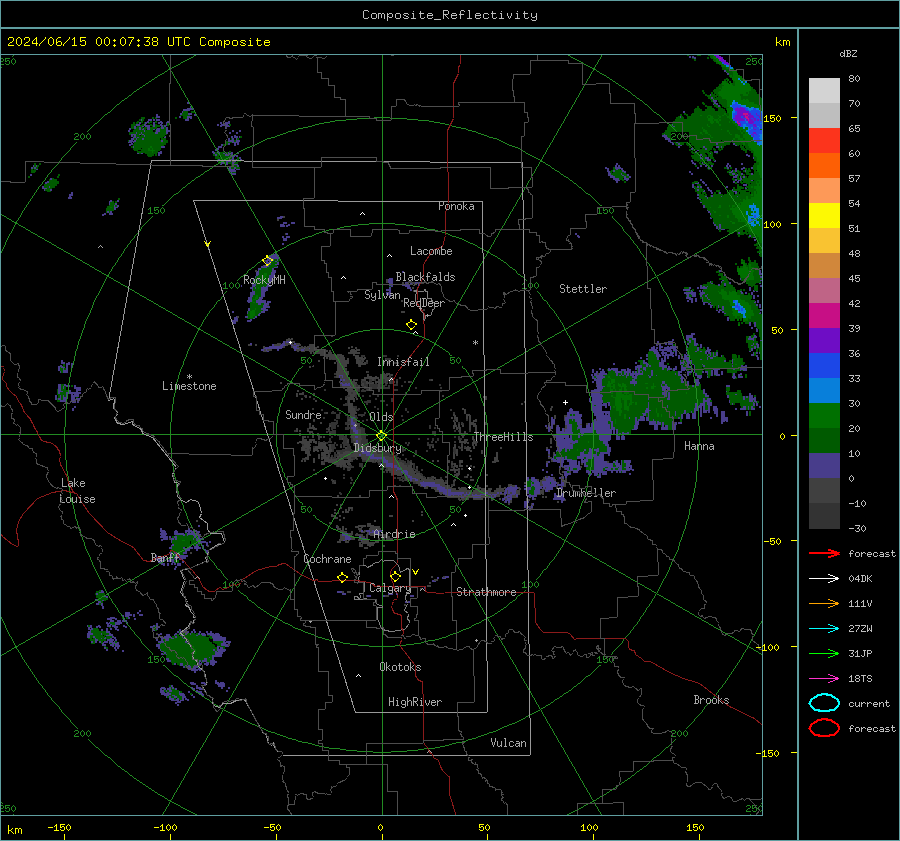This screenshot has width=900, height=841.
Task: Click the yellow V marker northwest of RockyMH
Action: 208,244
